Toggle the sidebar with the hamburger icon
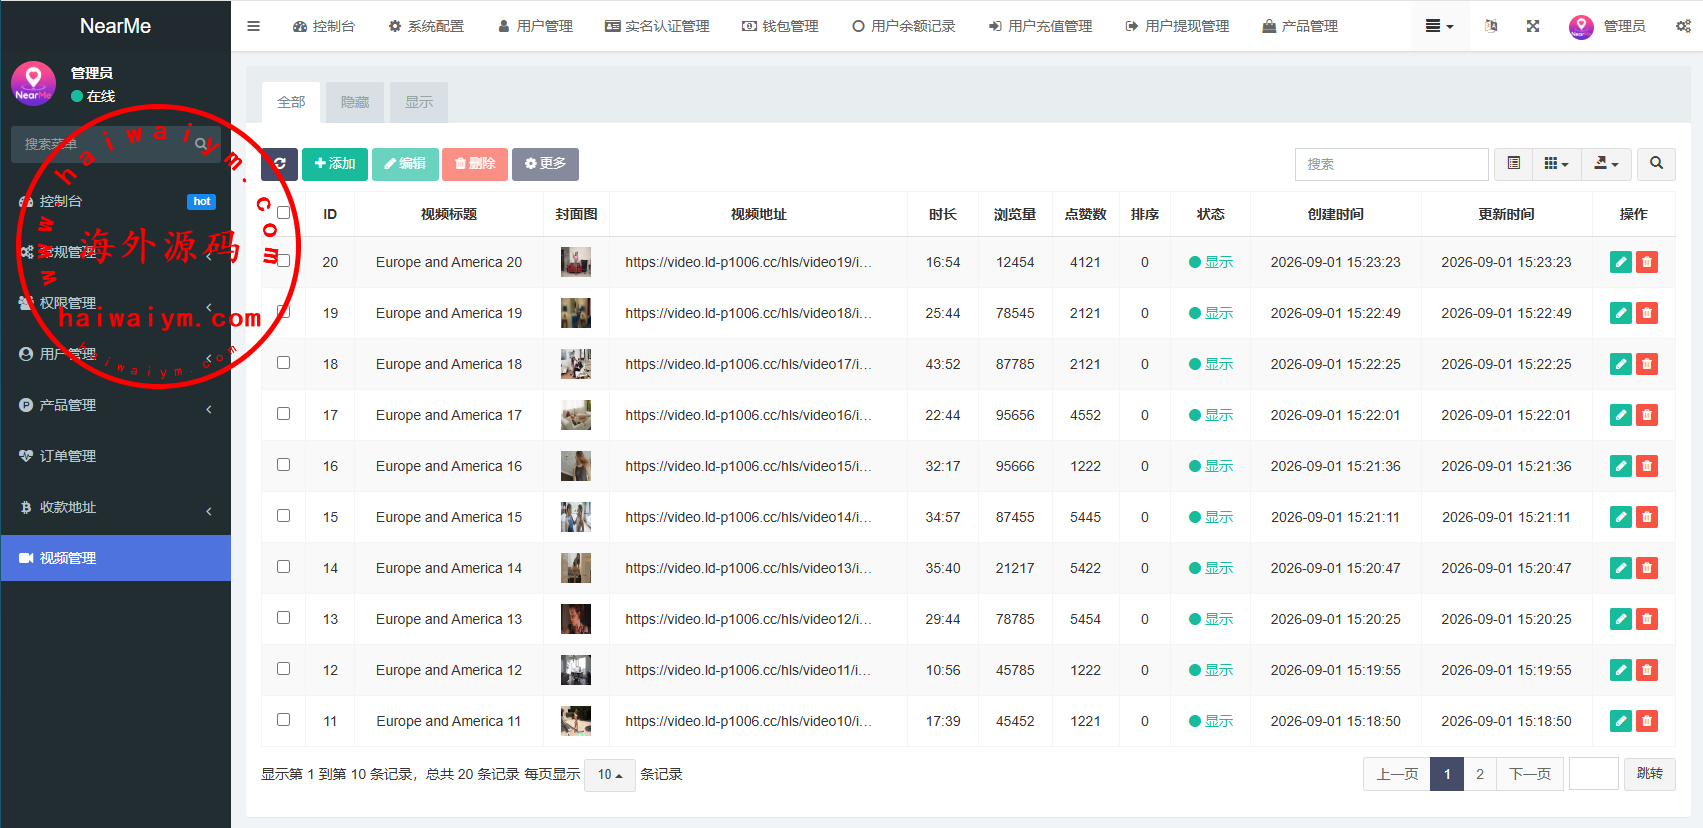The height and width of the screenshot is (828, 1703). (254, 26)
